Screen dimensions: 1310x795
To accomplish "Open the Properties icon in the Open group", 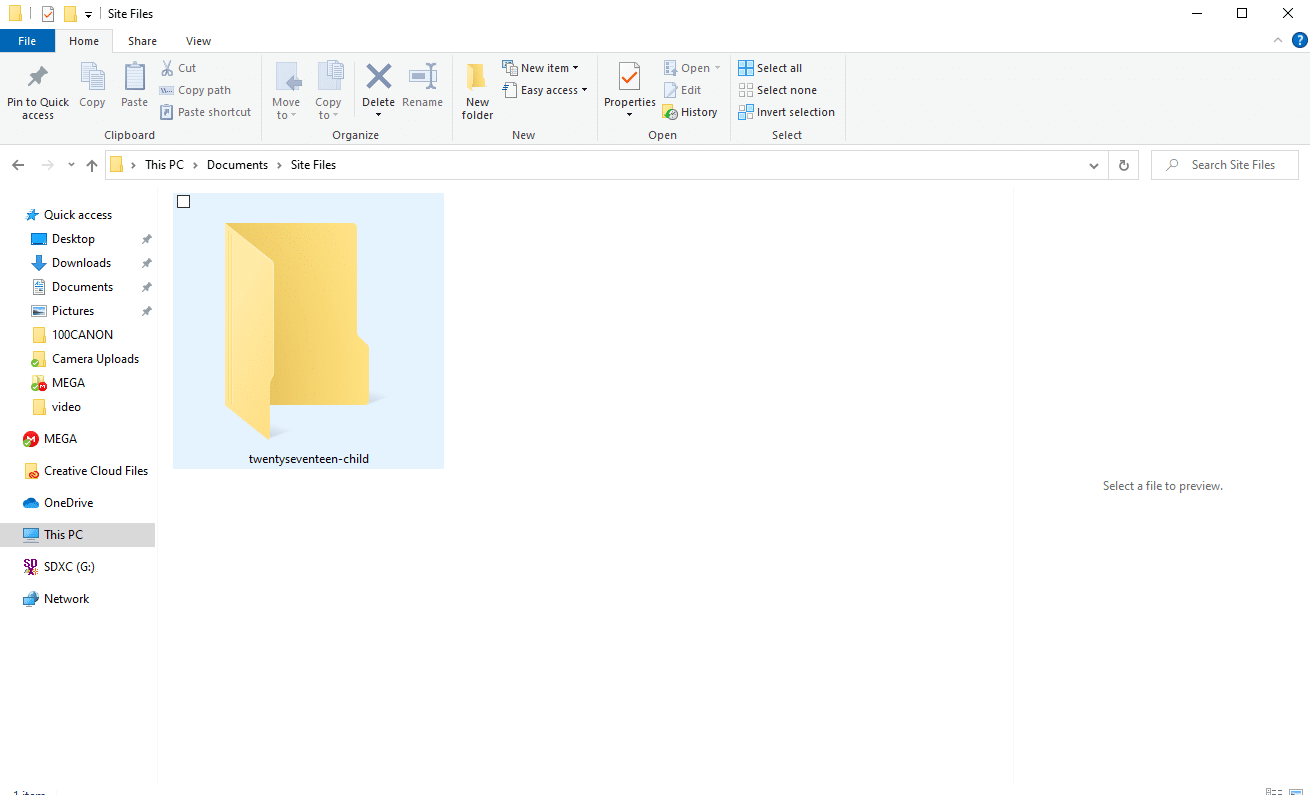I will pos(629,89).
